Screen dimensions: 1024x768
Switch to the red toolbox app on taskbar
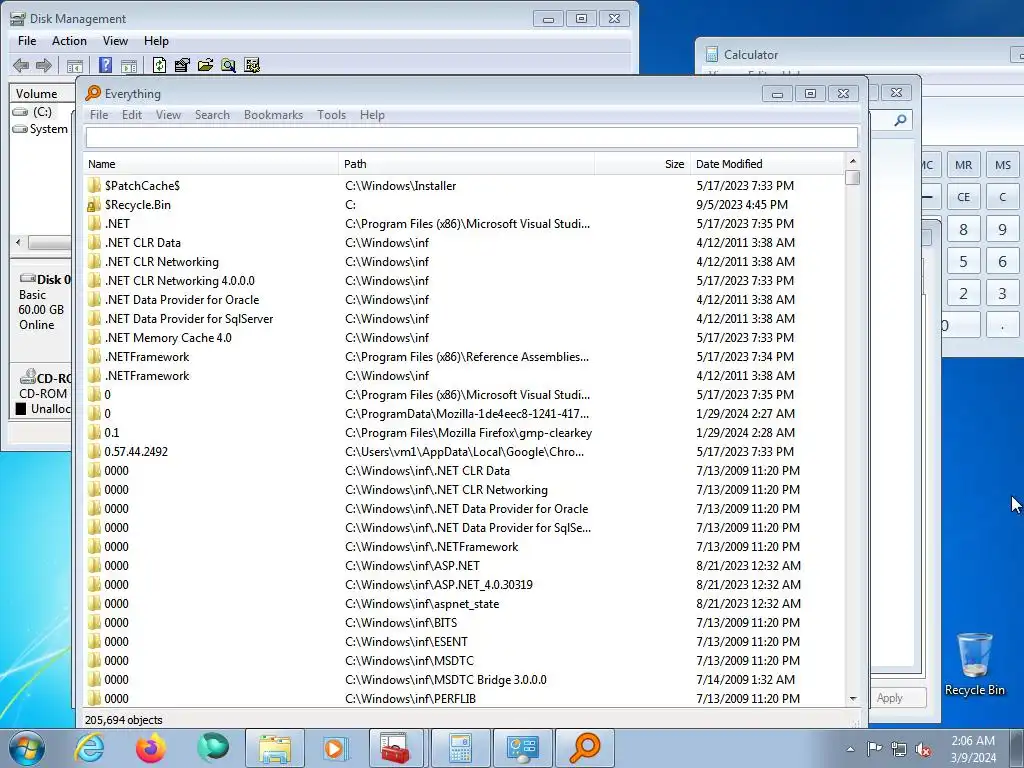pos(397,748)
